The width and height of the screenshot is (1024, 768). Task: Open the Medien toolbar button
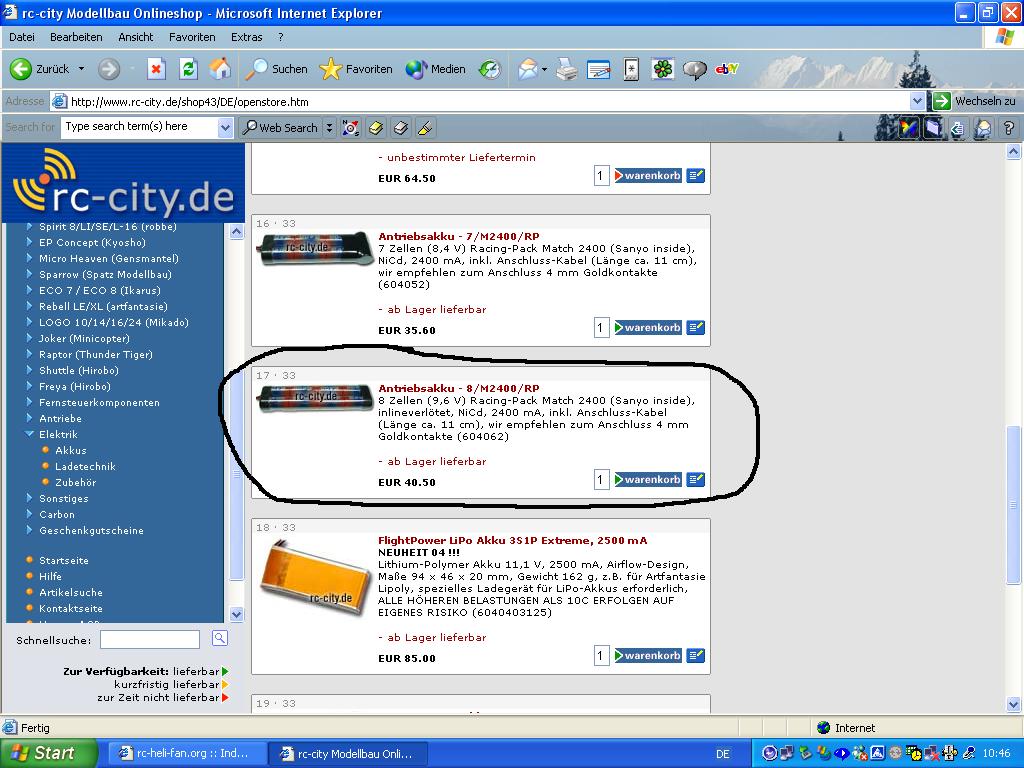pyautogui.click(x=435, y=69)
